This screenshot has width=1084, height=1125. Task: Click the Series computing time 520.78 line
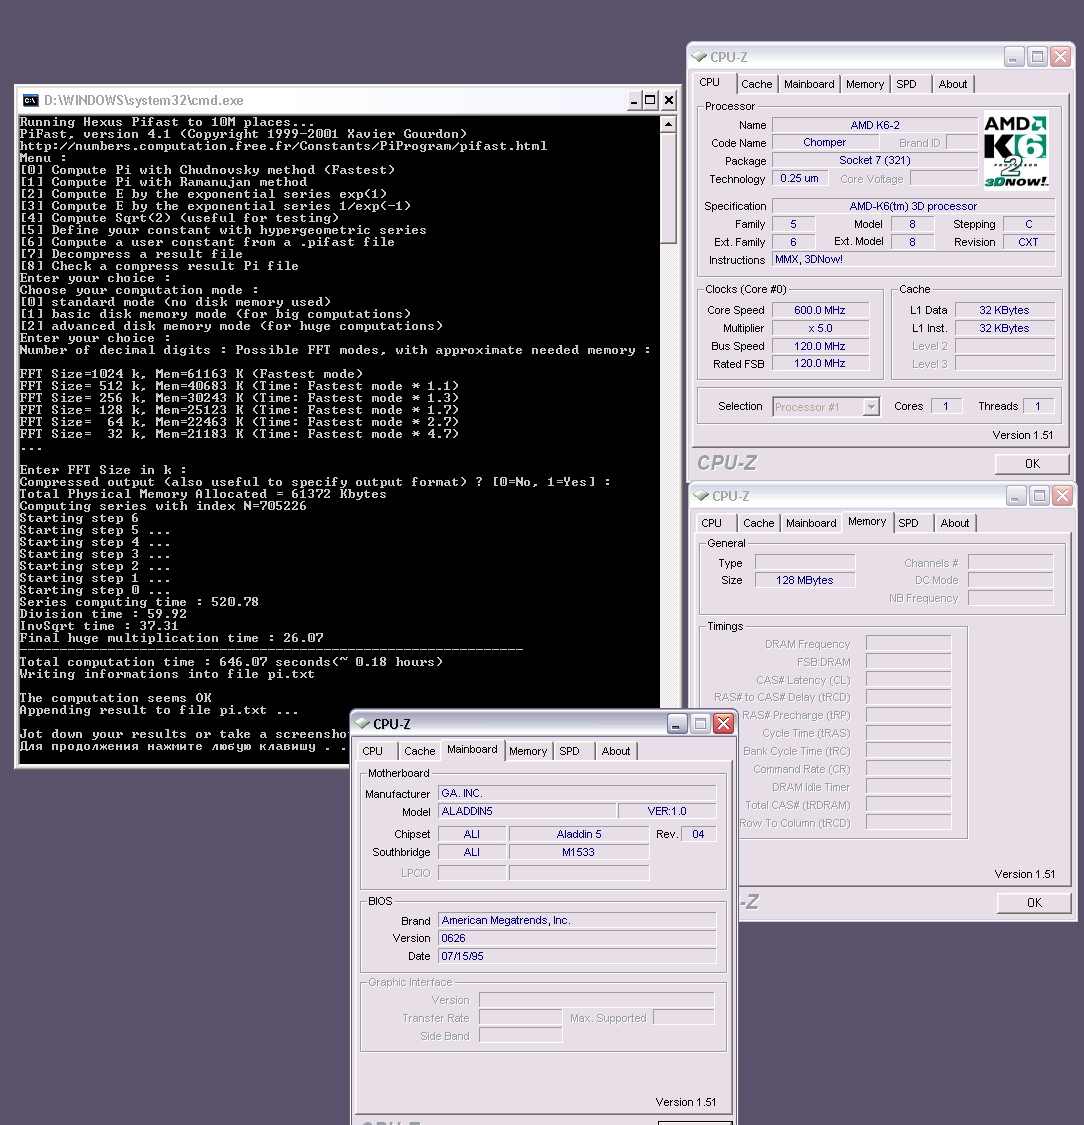(139, 602)
